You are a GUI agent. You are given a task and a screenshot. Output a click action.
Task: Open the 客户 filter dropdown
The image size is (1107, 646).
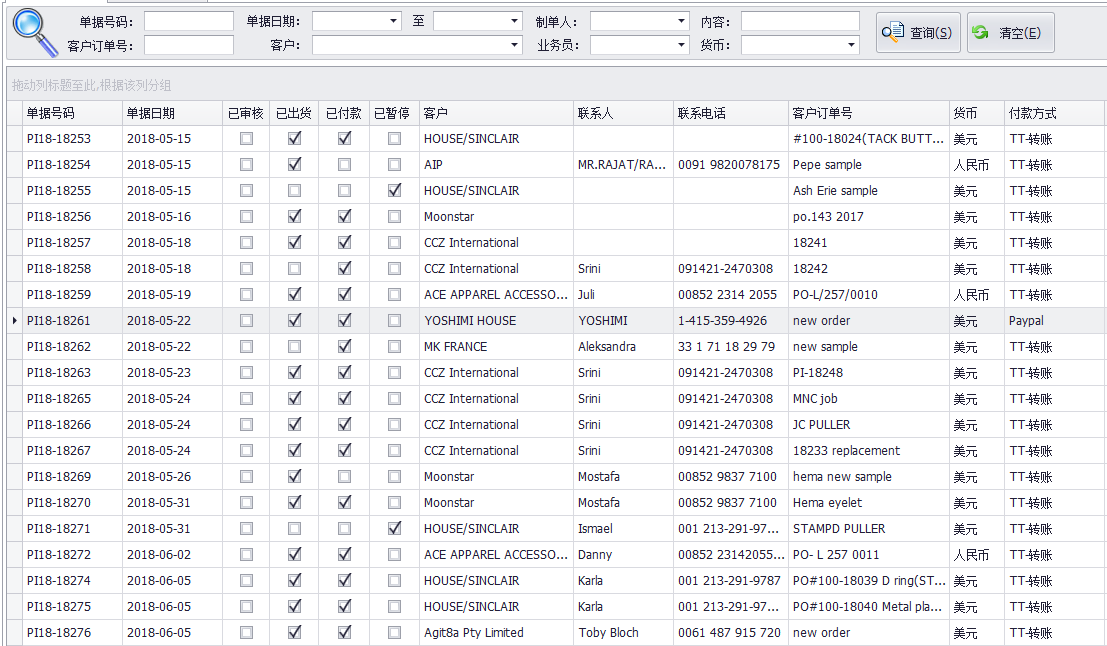[x=515, y=45]
